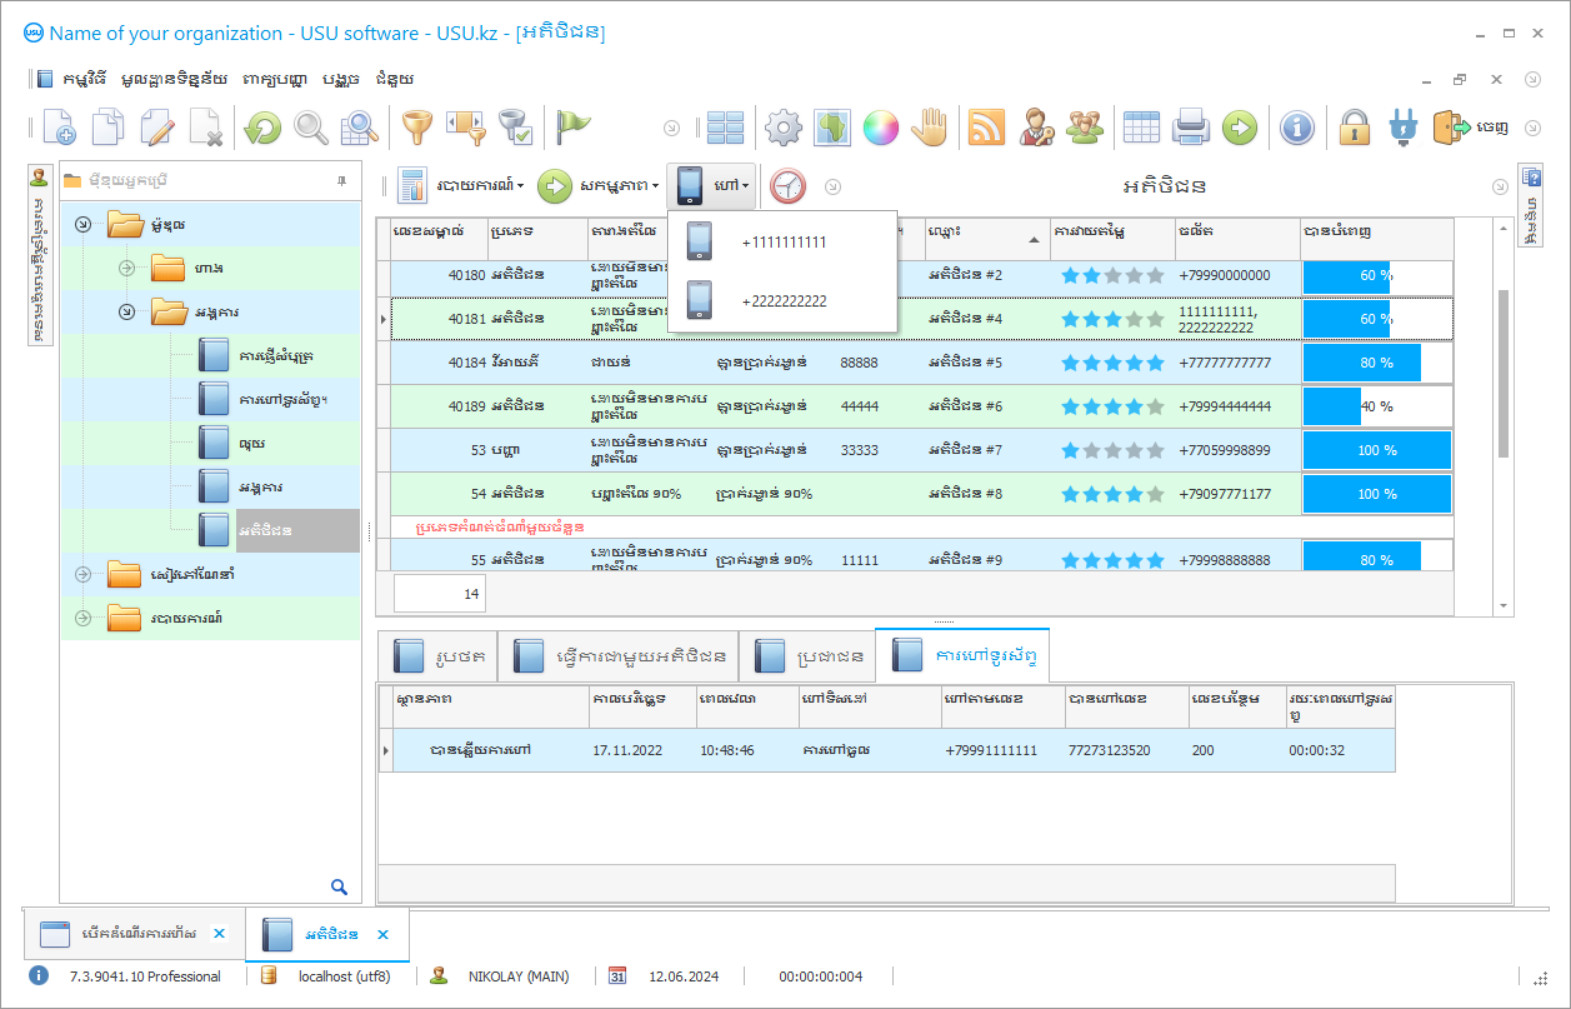This screenshot has width=1571, height=1009.
Task: Open the first menu bar item
Action: coord(84,79)
